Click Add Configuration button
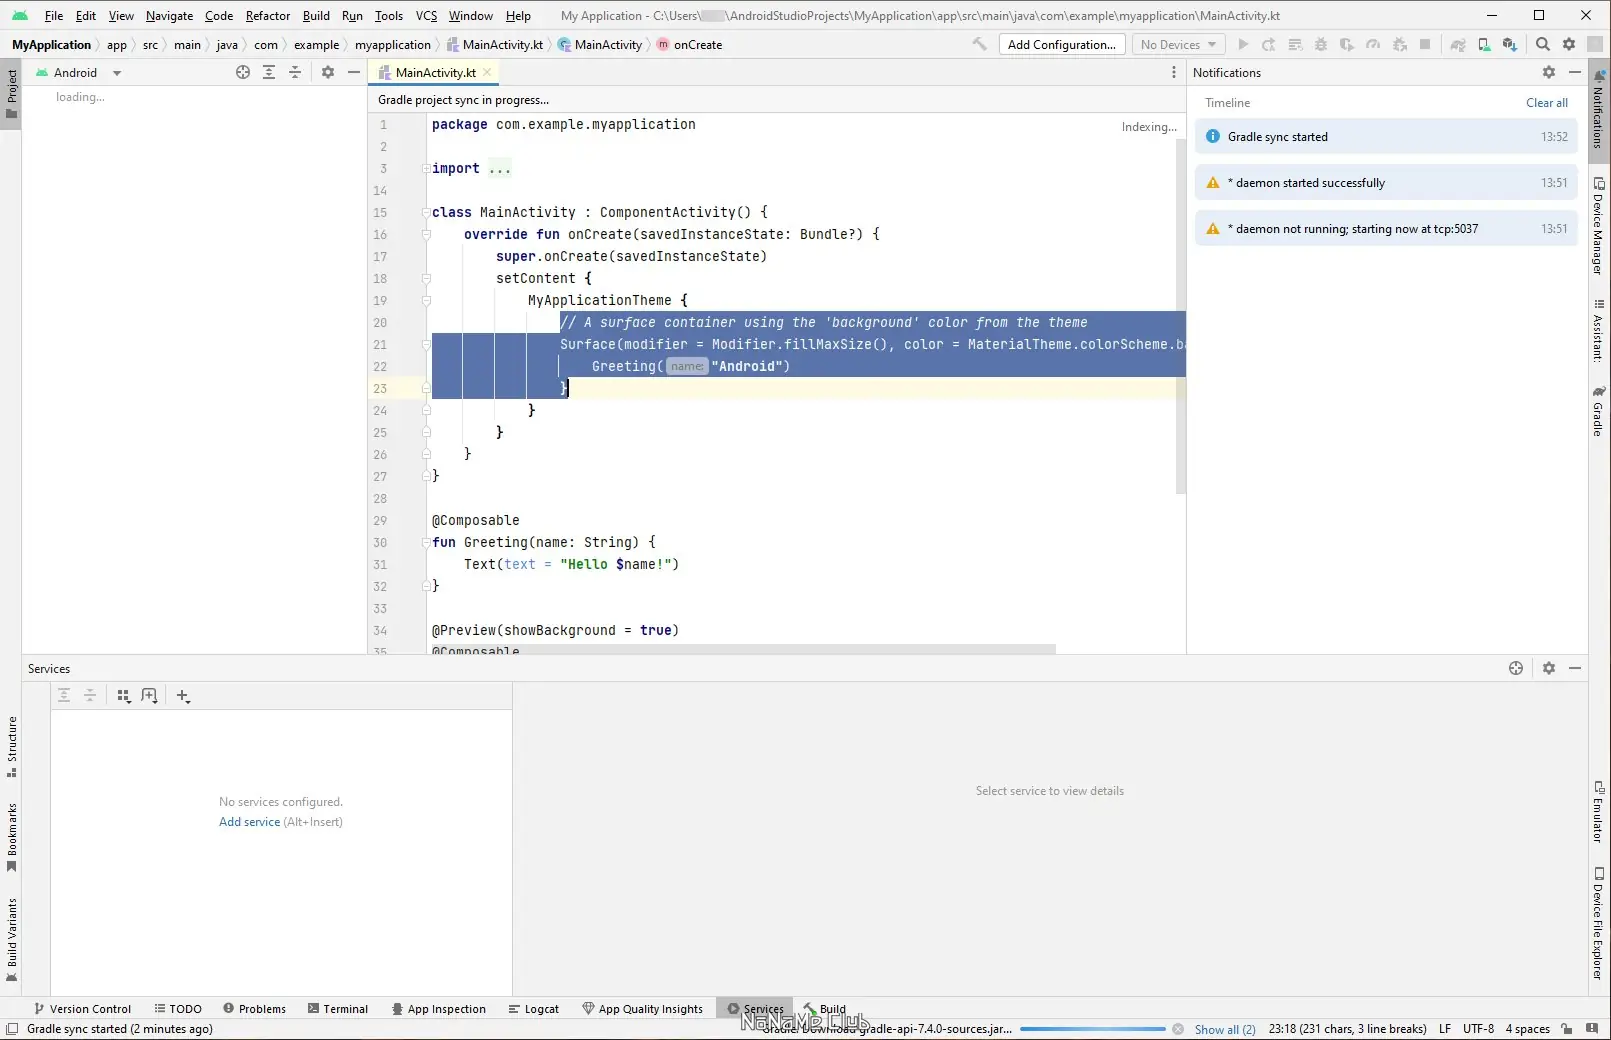Viewport: 1611px width, 1040px height. click(1061, 44)
